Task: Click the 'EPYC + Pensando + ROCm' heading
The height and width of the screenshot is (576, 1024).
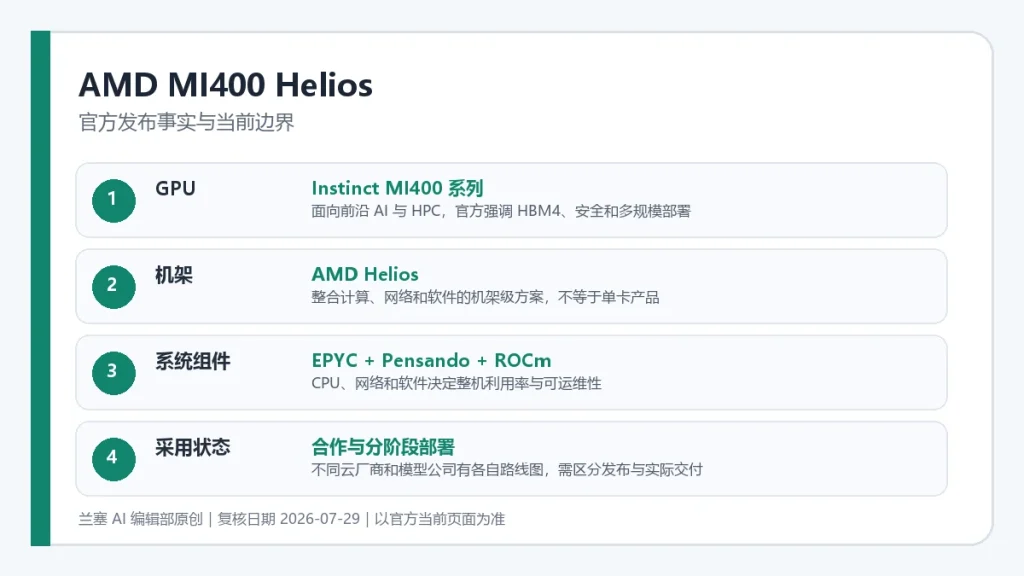Action: coord(431,360)
